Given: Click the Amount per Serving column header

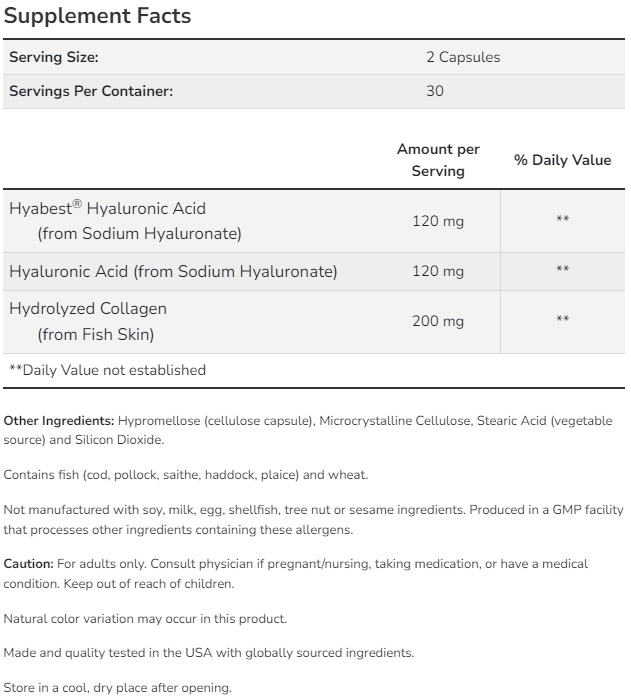Looking at the screenshot, I should point(438,160).
